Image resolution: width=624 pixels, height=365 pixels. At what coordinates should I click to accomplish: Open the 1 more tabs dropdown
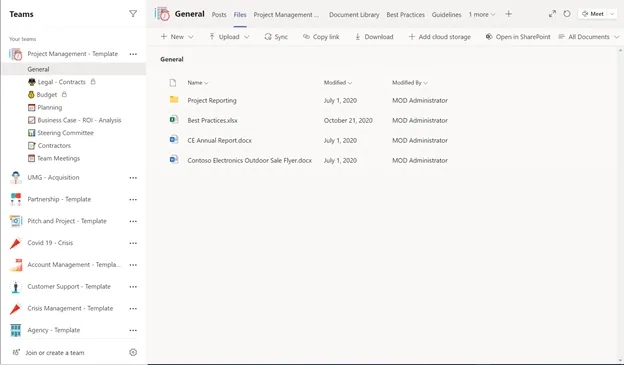point(482,14)
